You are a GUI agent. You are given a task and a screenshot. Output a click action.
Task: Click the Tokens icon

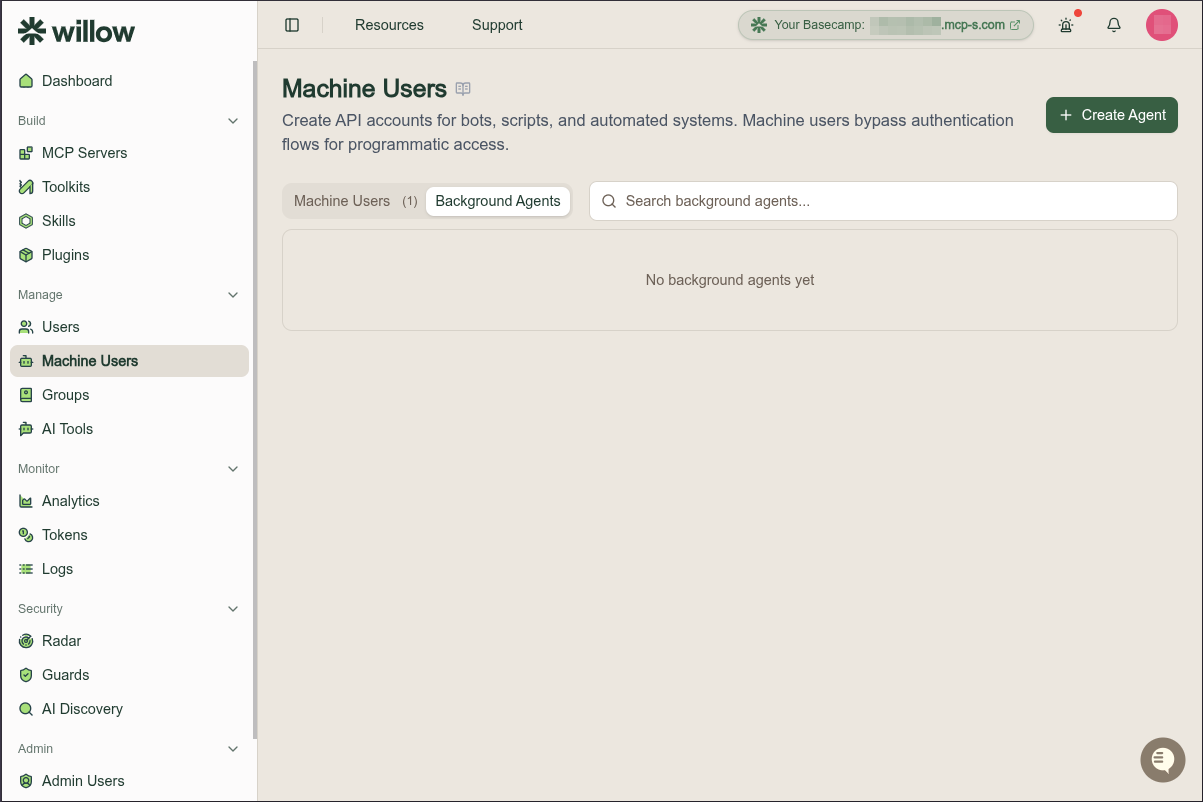tap(26, 535)
